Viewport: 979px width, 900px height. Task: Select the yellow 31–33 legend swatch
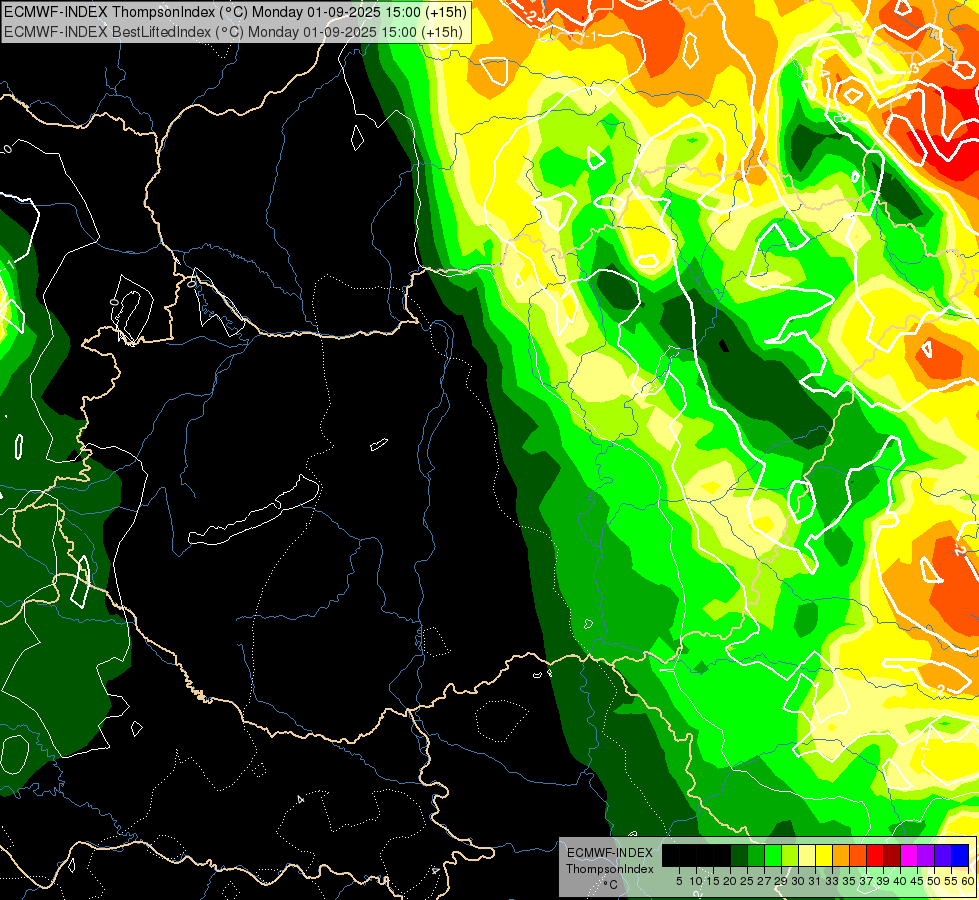pyautogui.click(x=824, y=855)
